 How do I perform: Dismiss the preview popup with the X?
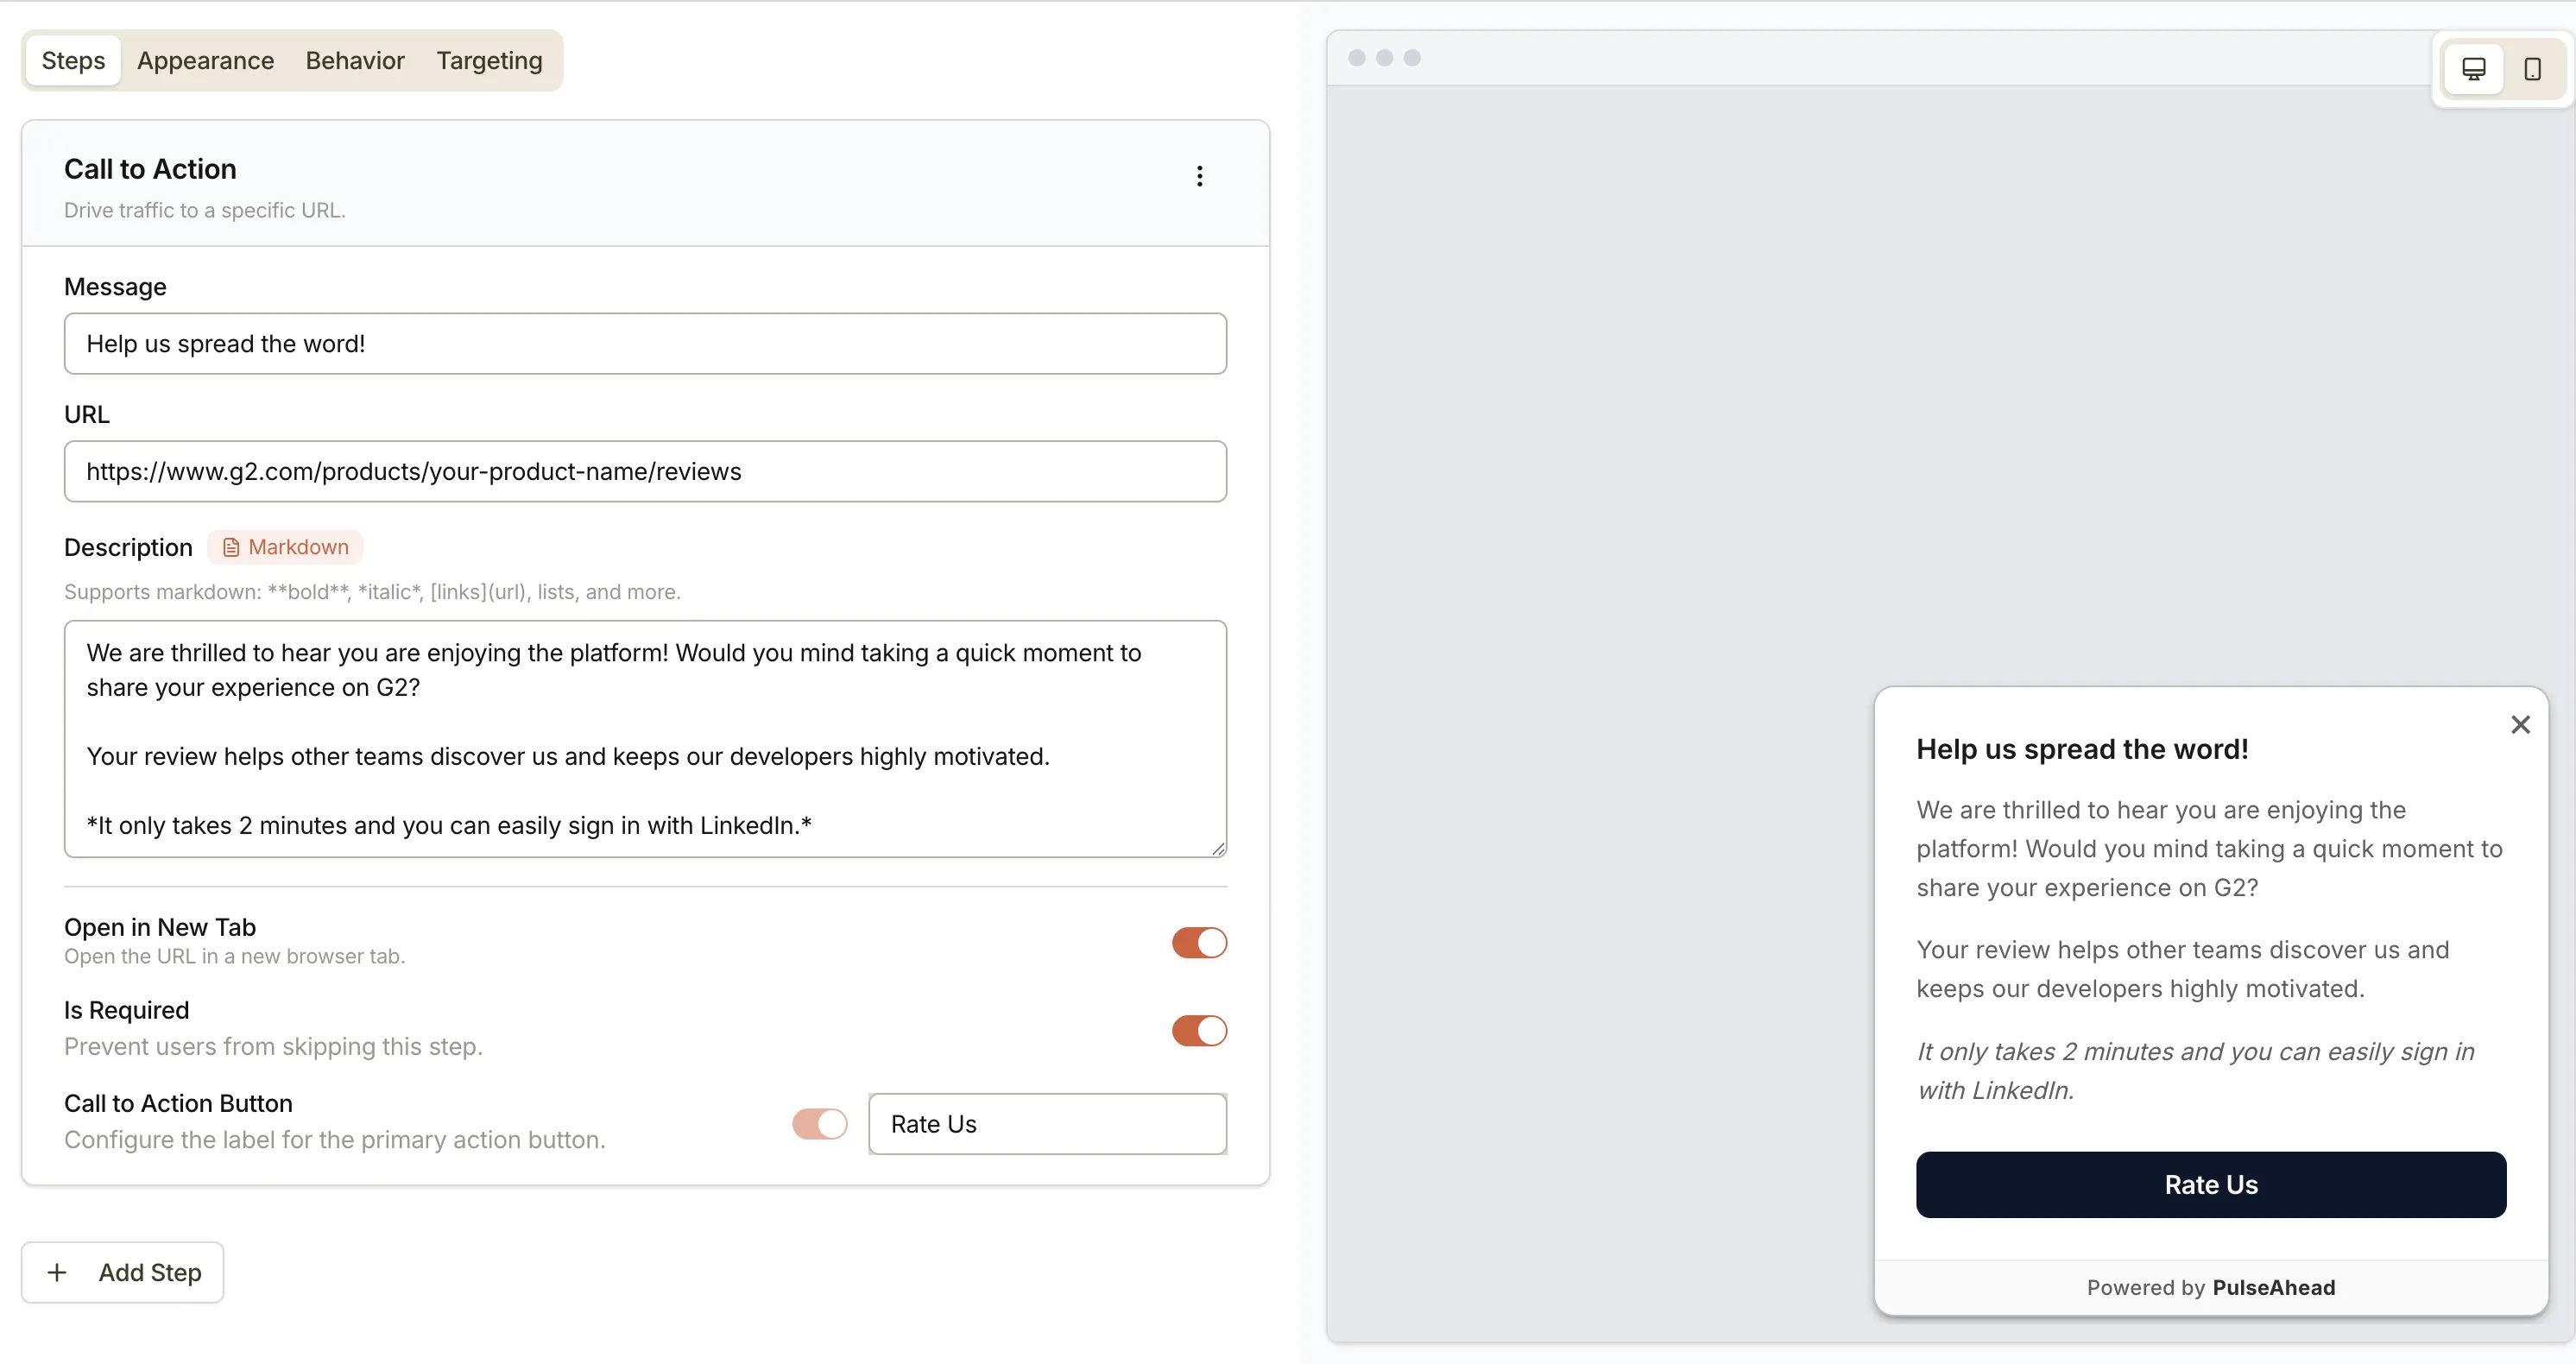click(2520, 724)
